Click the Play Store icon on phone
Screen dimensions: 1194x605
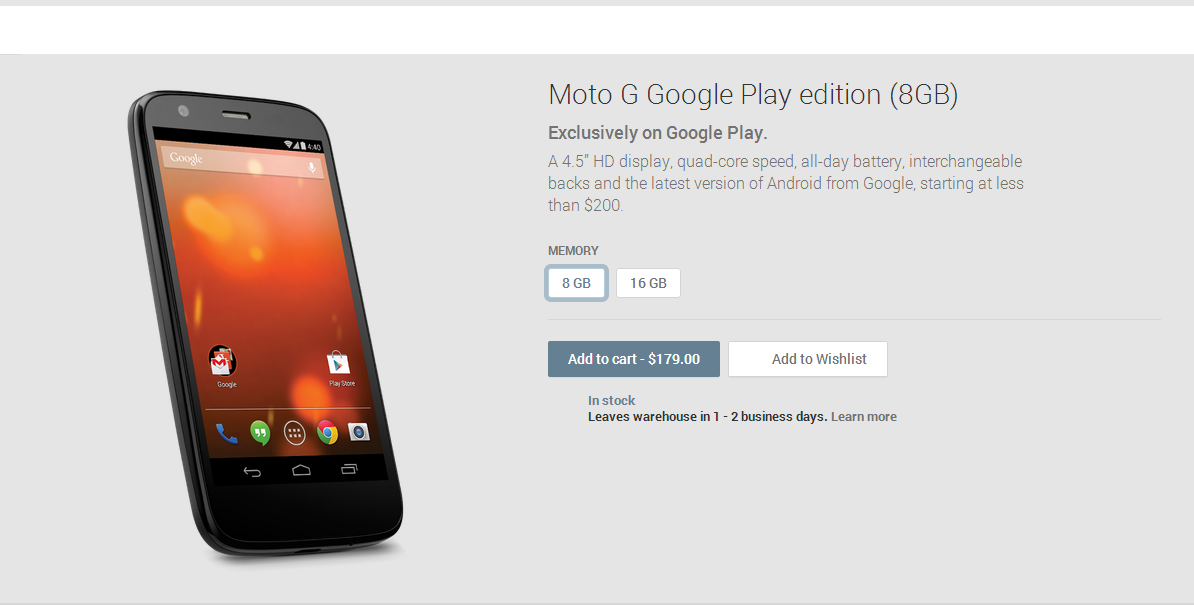[x=339, y=363]
